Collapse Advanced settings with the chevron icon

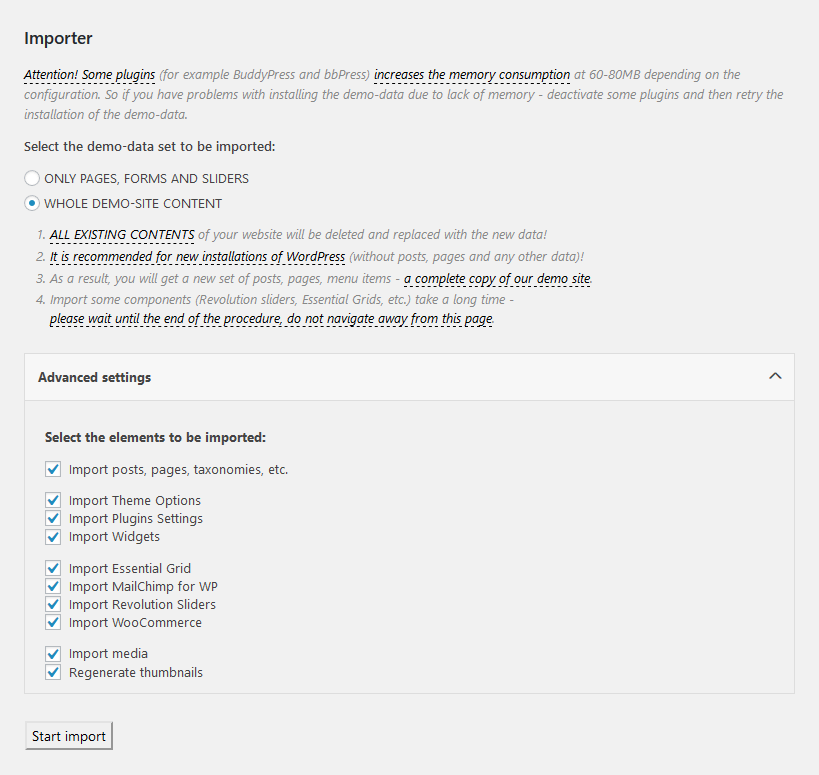point(775,377)
